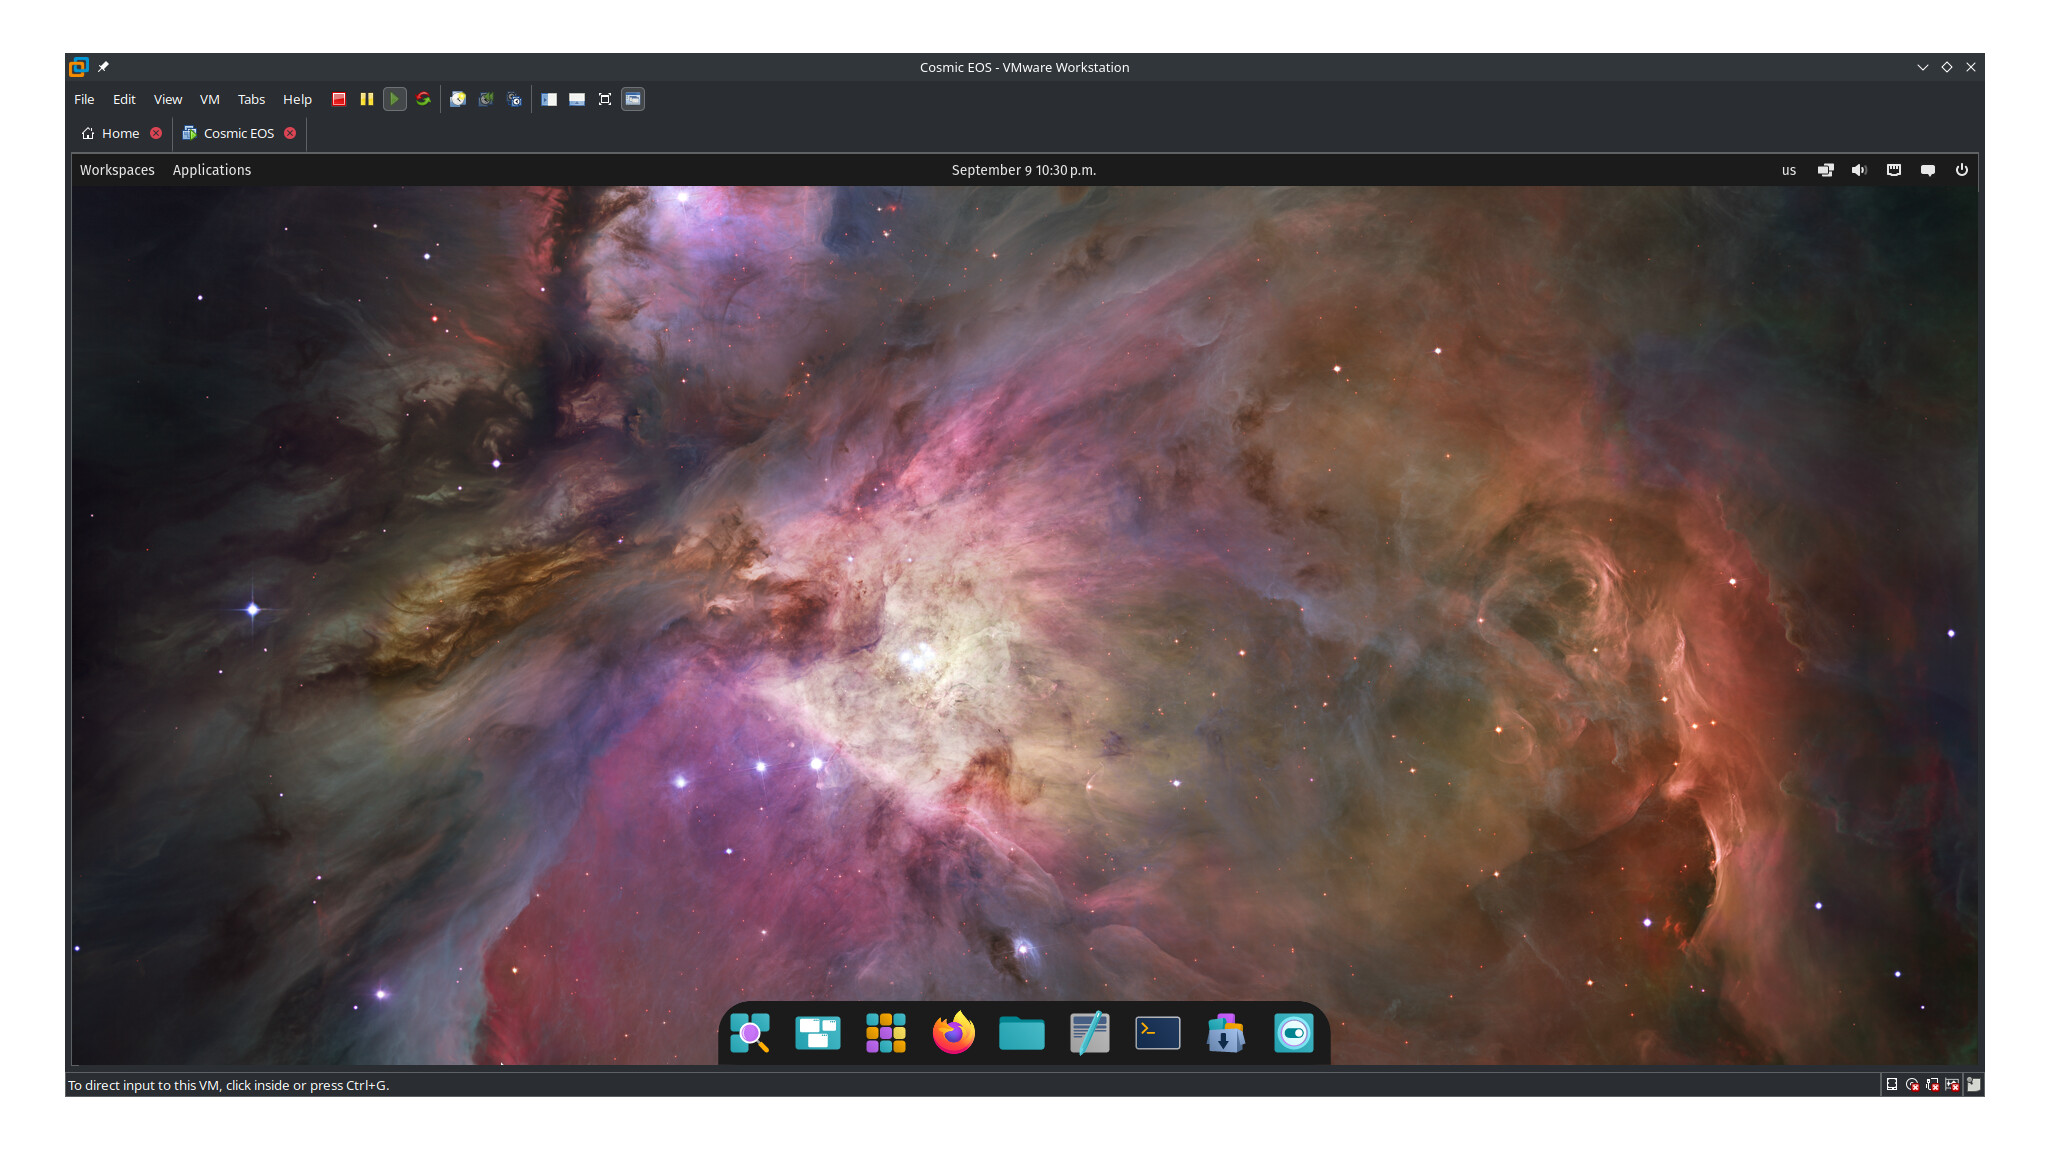Launch Firefox from the dock
The width and height of the screenshot is (2050, 1174).
(x=954, y=1033)
